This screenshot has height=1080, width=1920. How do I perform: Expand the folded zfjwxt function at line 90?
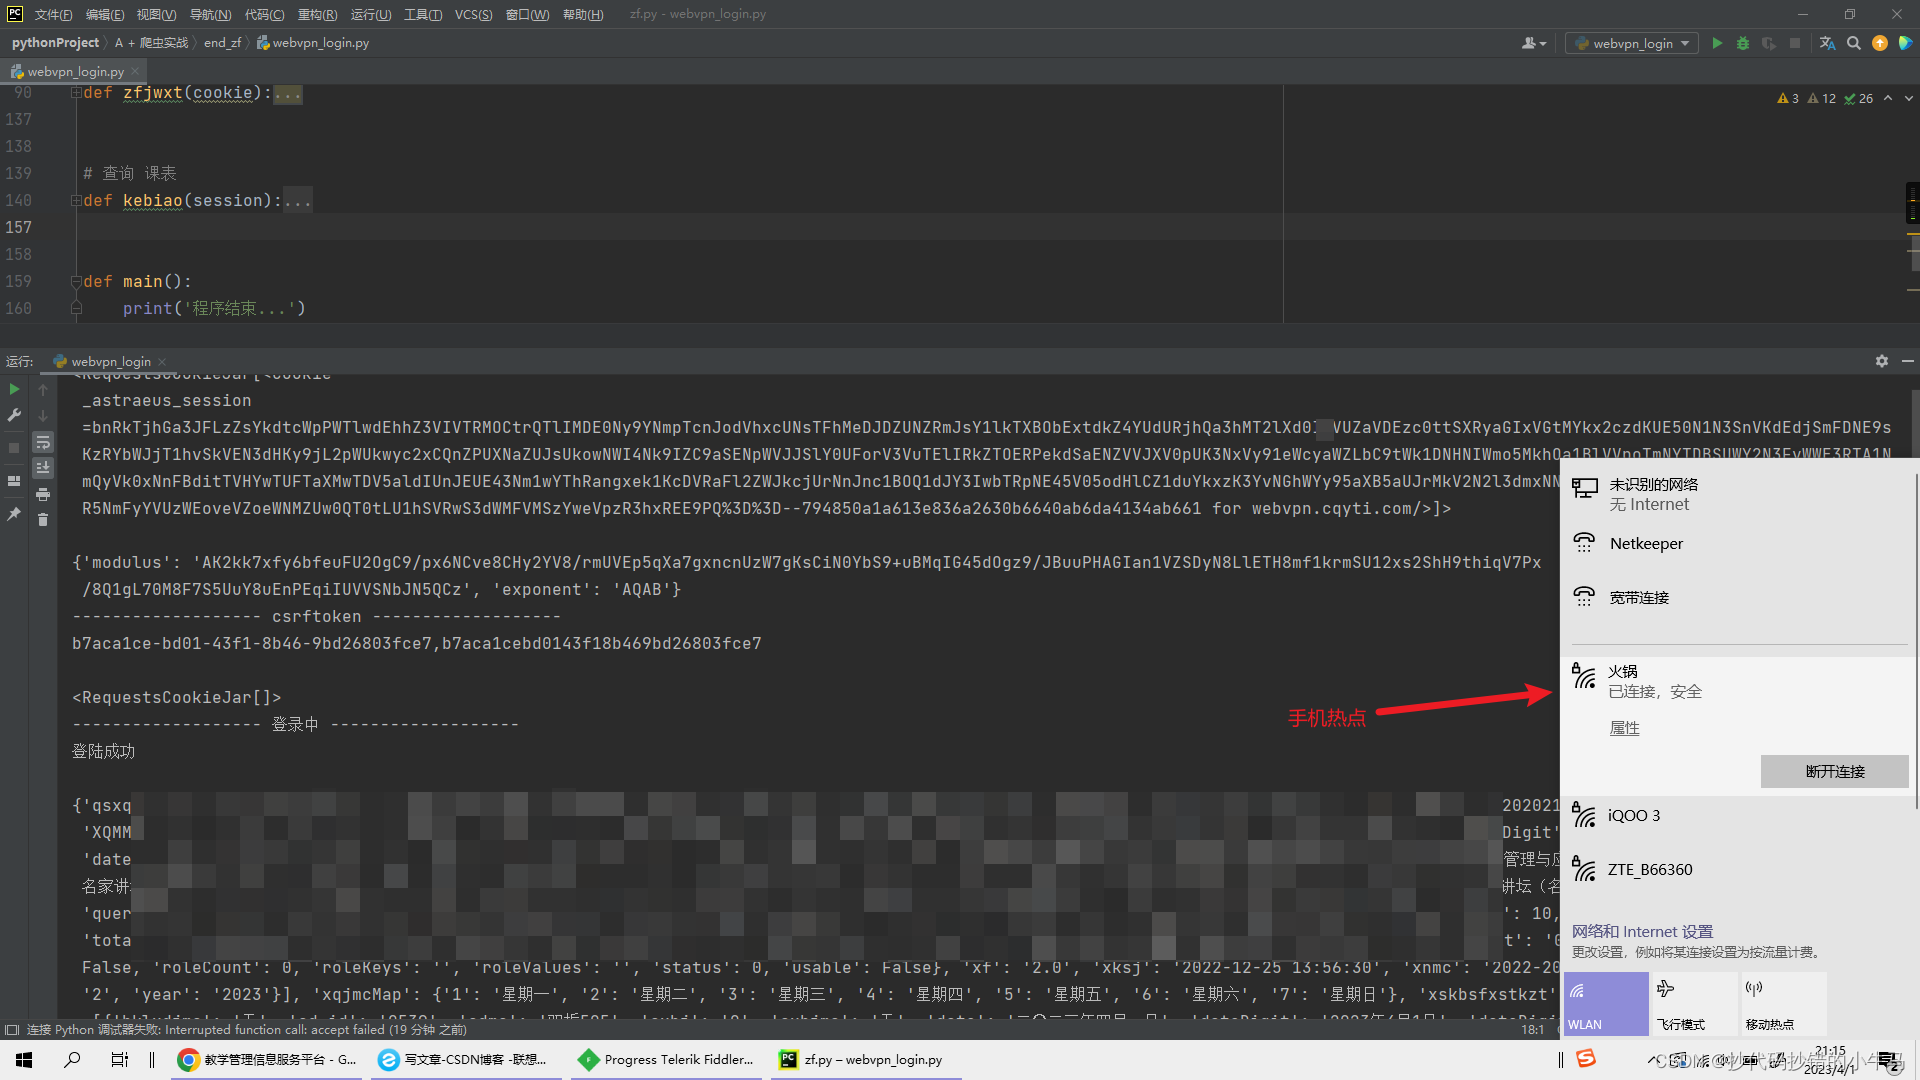pos(76,92)
